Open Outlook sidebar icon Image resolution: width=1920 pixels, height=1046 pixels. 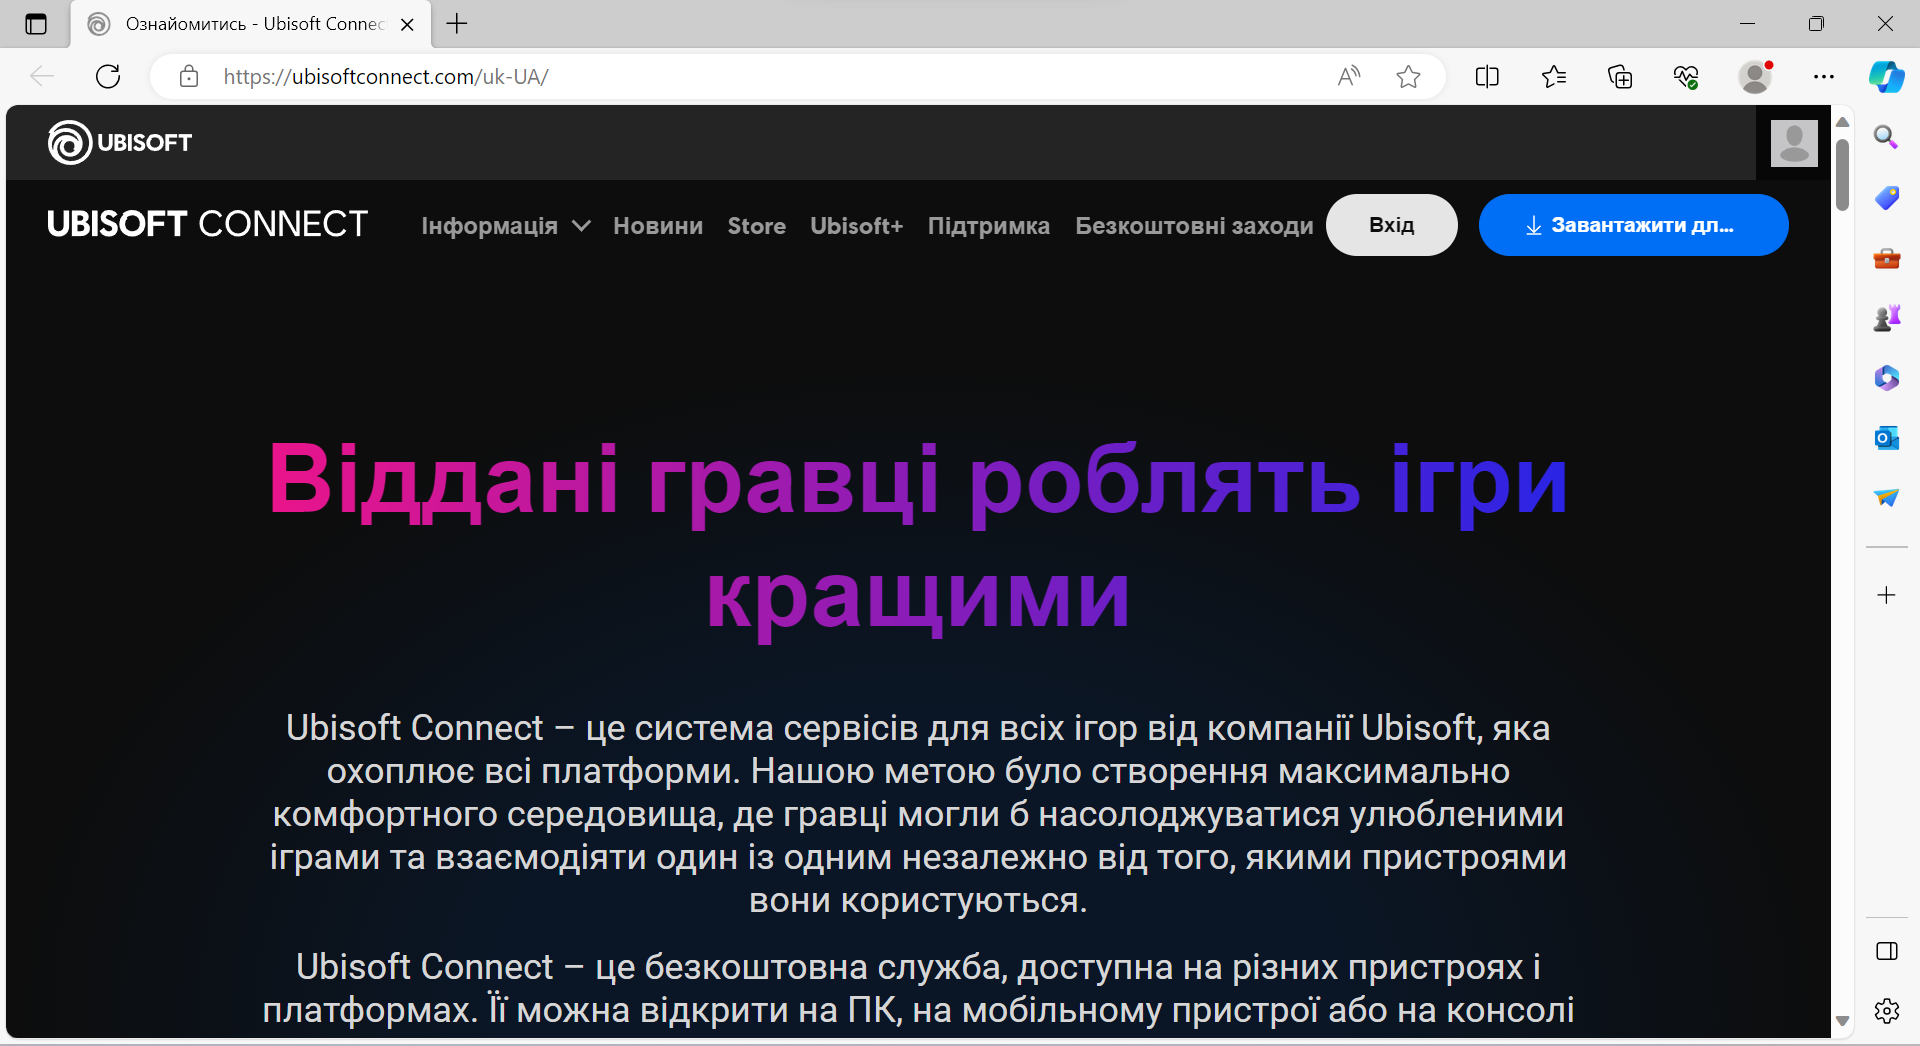[1886, 437]
